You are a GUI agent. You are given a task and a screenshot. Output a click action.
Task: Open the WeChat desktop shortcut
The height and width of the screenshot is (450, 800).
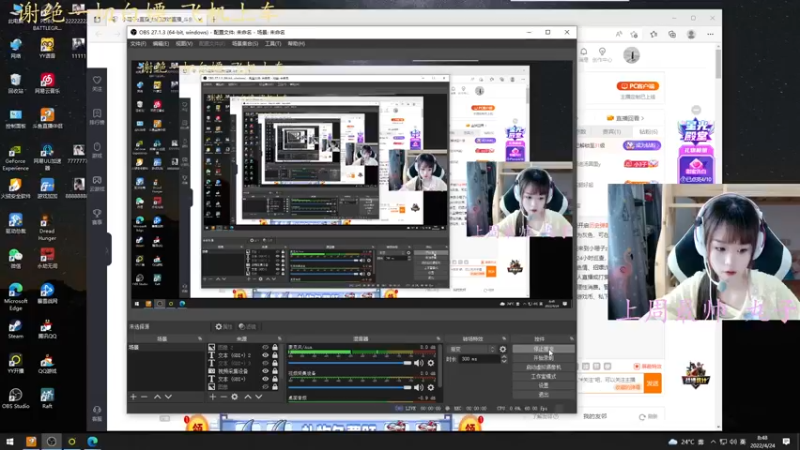click(x=15, y=259)
